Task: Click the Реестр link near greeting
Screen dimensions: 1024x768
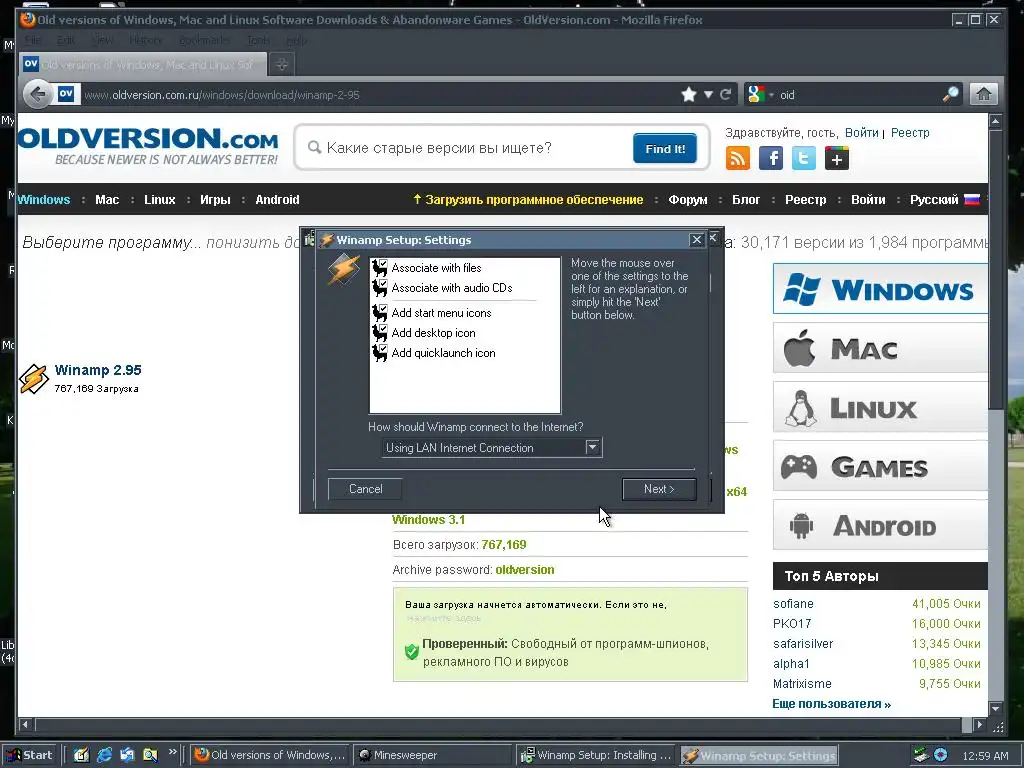Action: (x=910, y=133)
